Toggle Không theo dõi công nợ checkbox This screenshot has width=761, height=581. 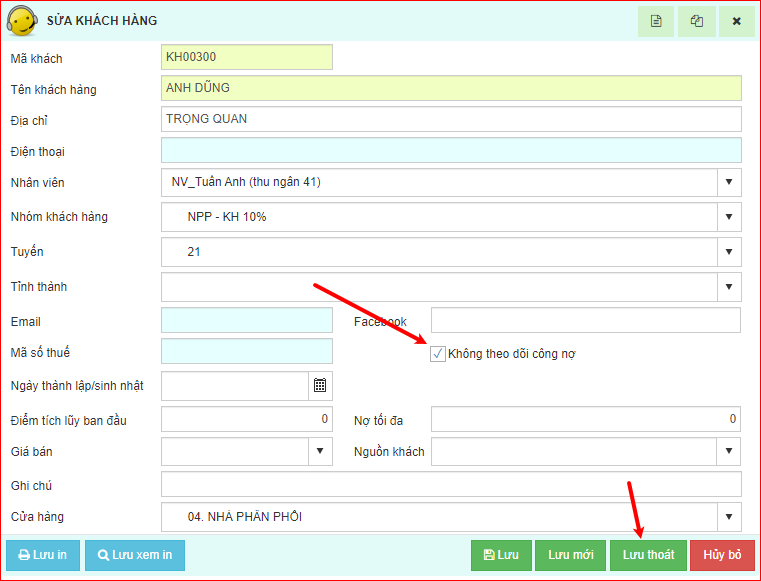(438, 354)
